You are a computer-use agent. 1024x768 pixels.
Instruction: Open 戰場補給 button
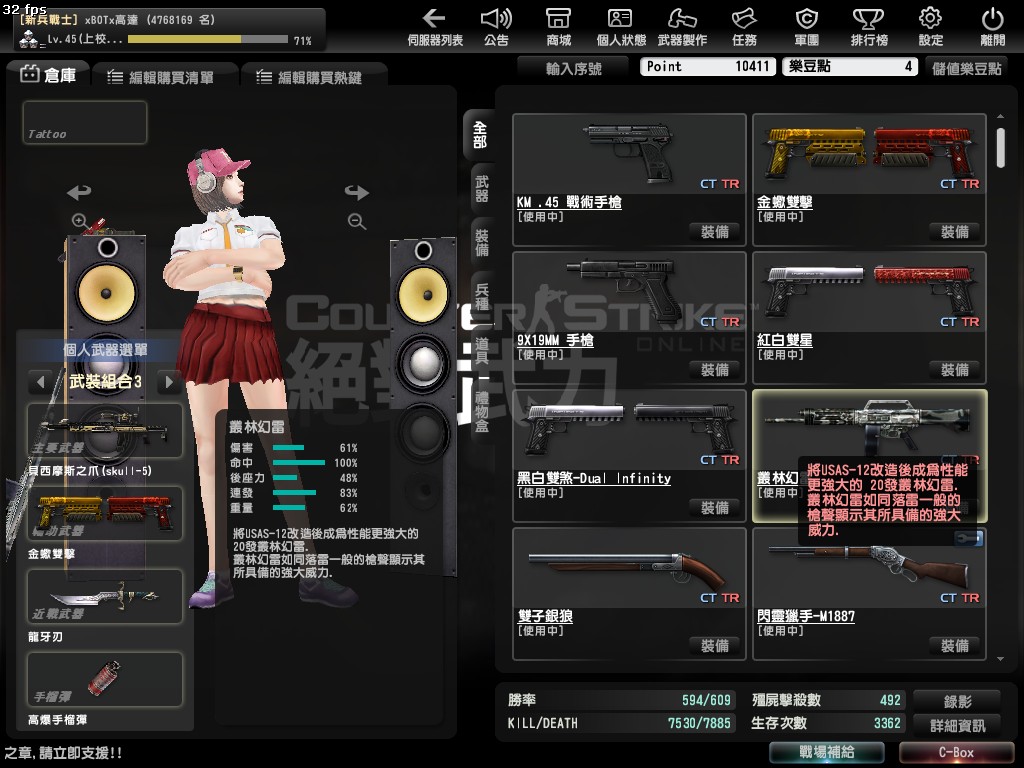click(x=826, y=752)
